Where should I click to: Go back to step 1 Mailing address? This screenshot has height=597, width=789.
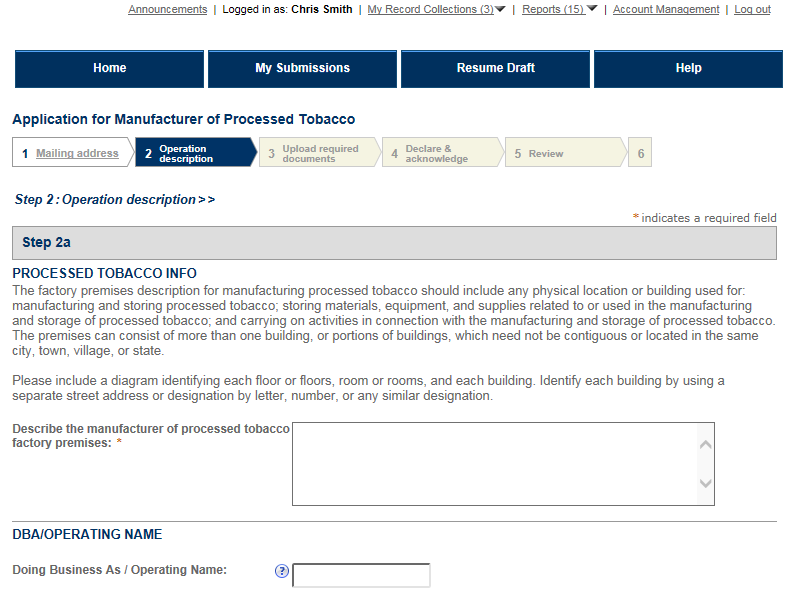76,154
